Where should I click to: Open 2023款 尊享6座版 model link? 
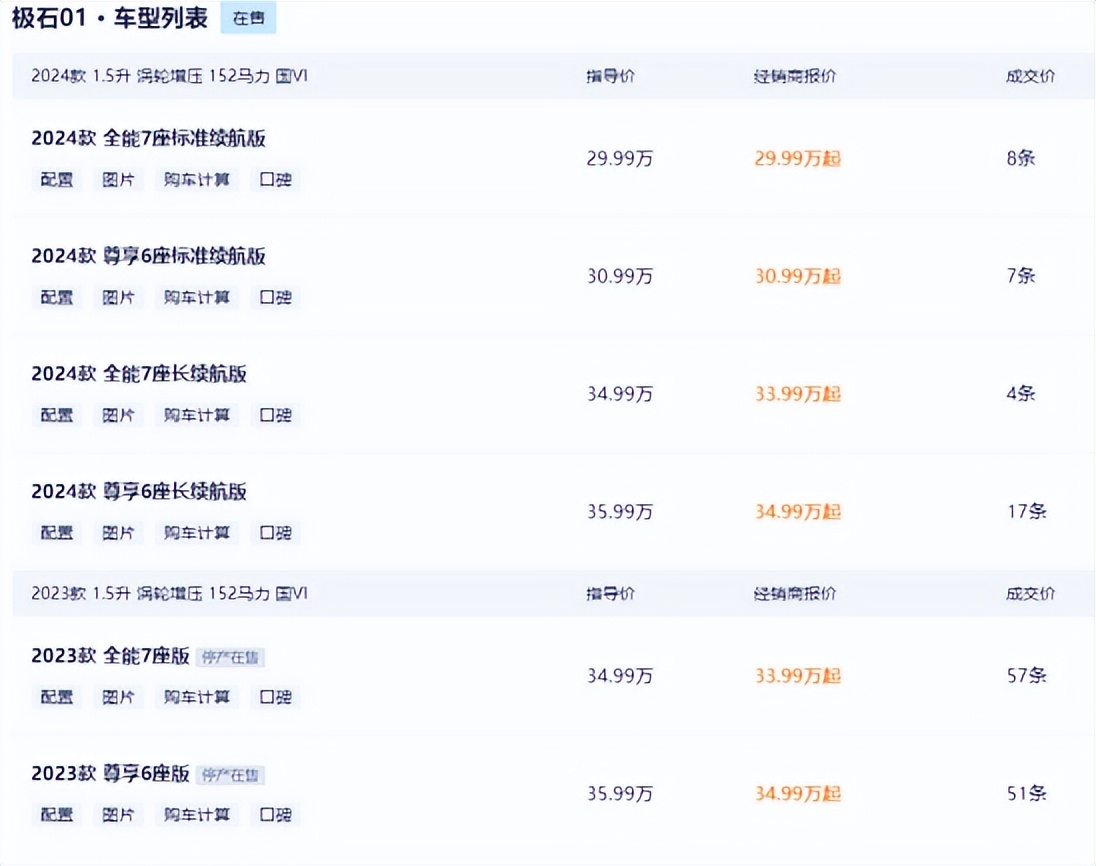point(110,773)
